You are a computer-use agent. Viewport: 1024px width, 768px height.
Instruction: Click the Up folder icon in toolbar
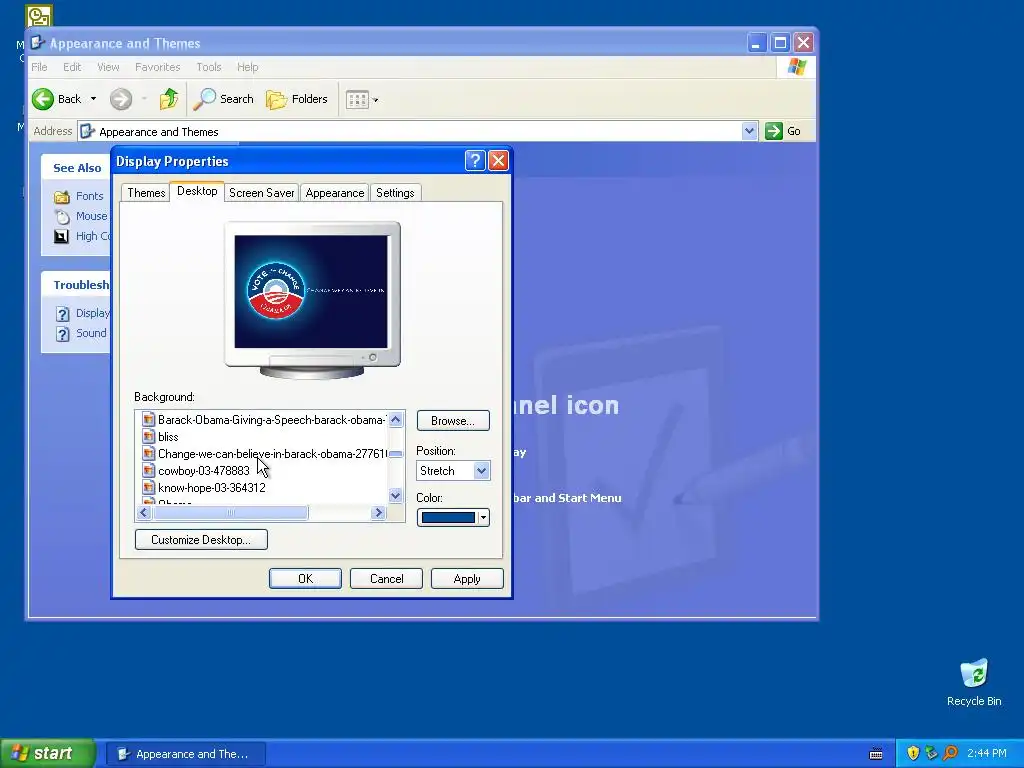[168, 99]
